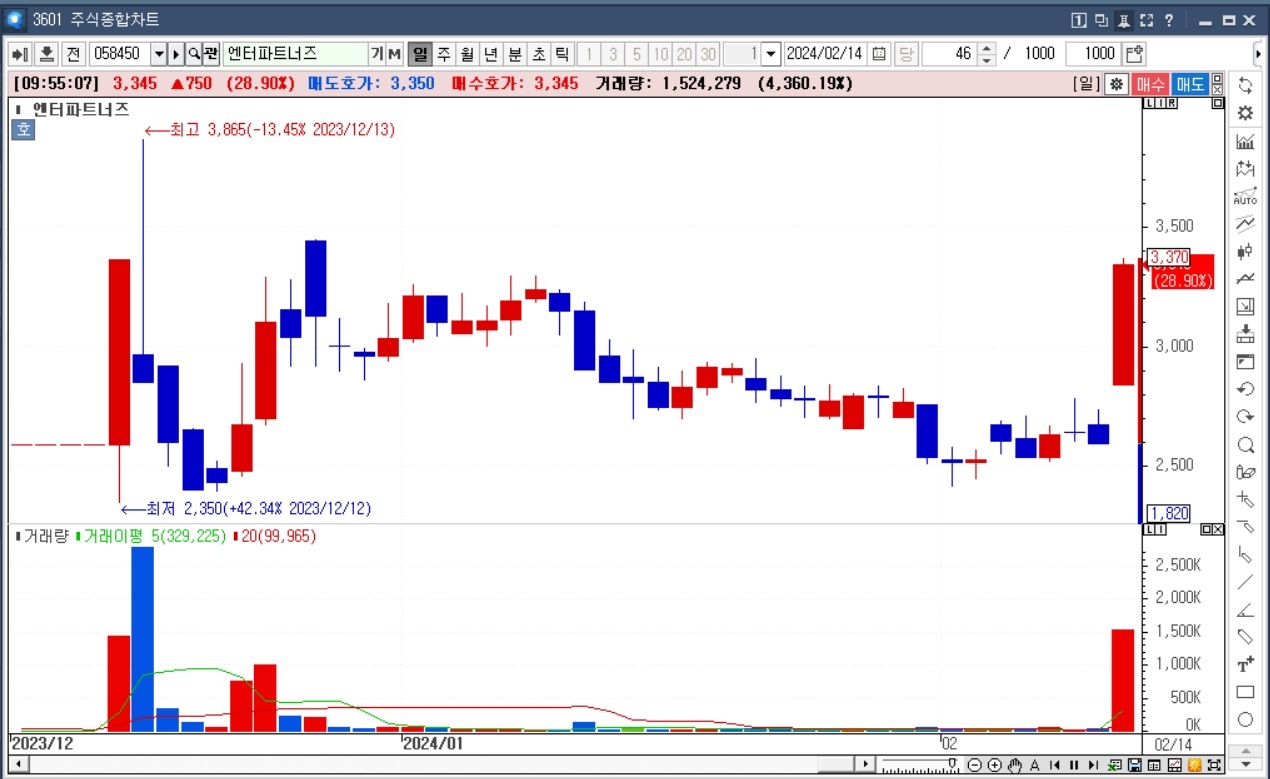Click the orange sun settings icon in bottom bar
The height and width of the screenshot is (779, 1270).
coord(1194,765)
